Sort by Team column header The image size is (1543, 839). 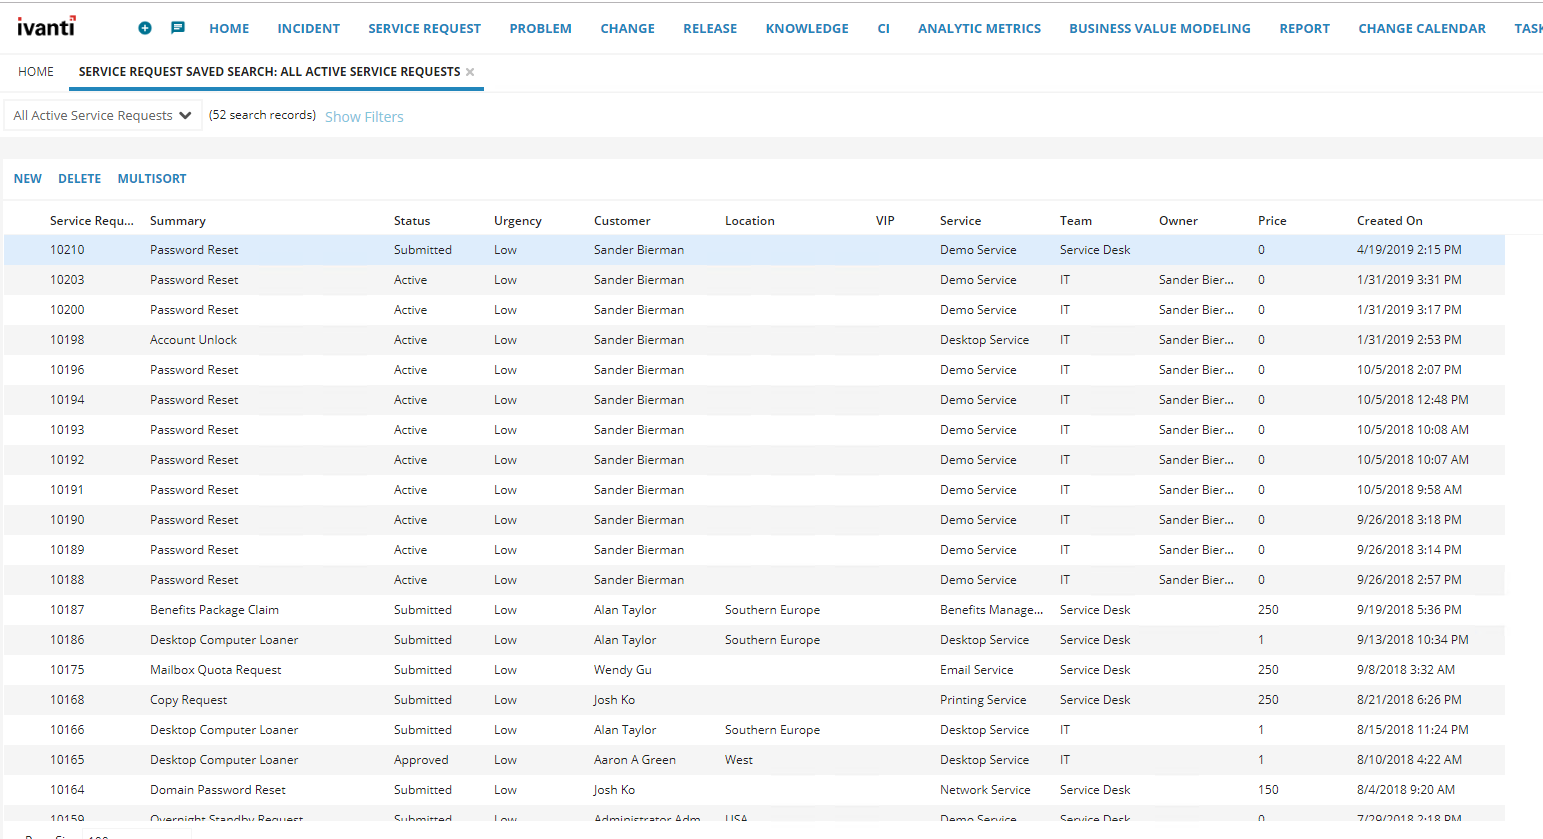tap(1076, 221)
